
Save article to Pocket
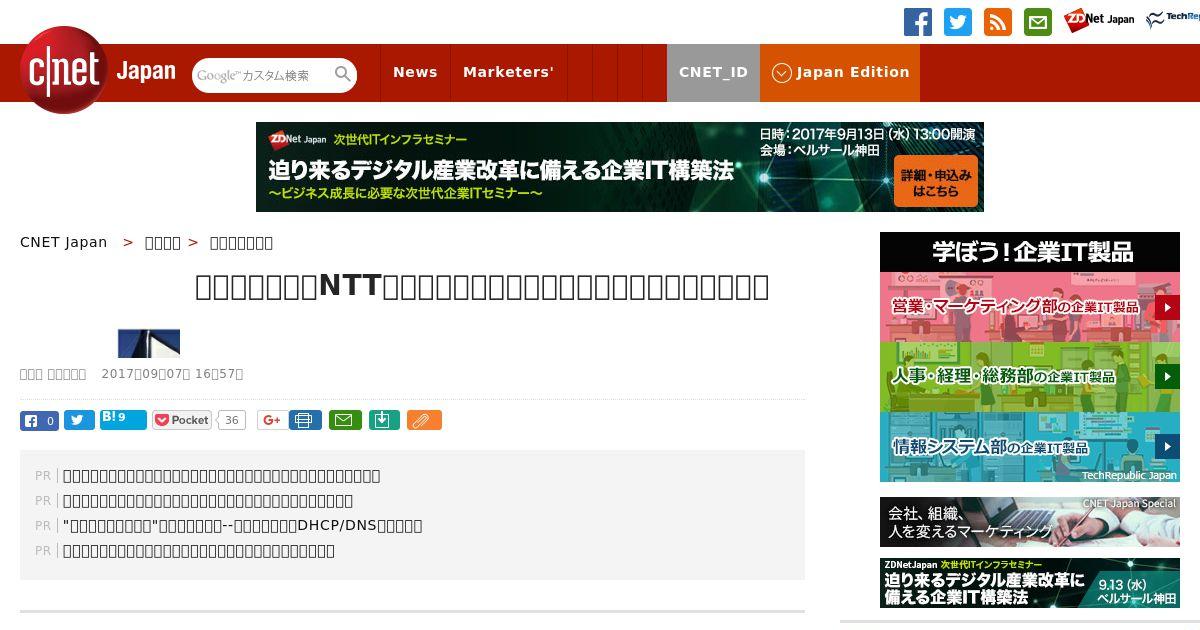pos(182,420)
